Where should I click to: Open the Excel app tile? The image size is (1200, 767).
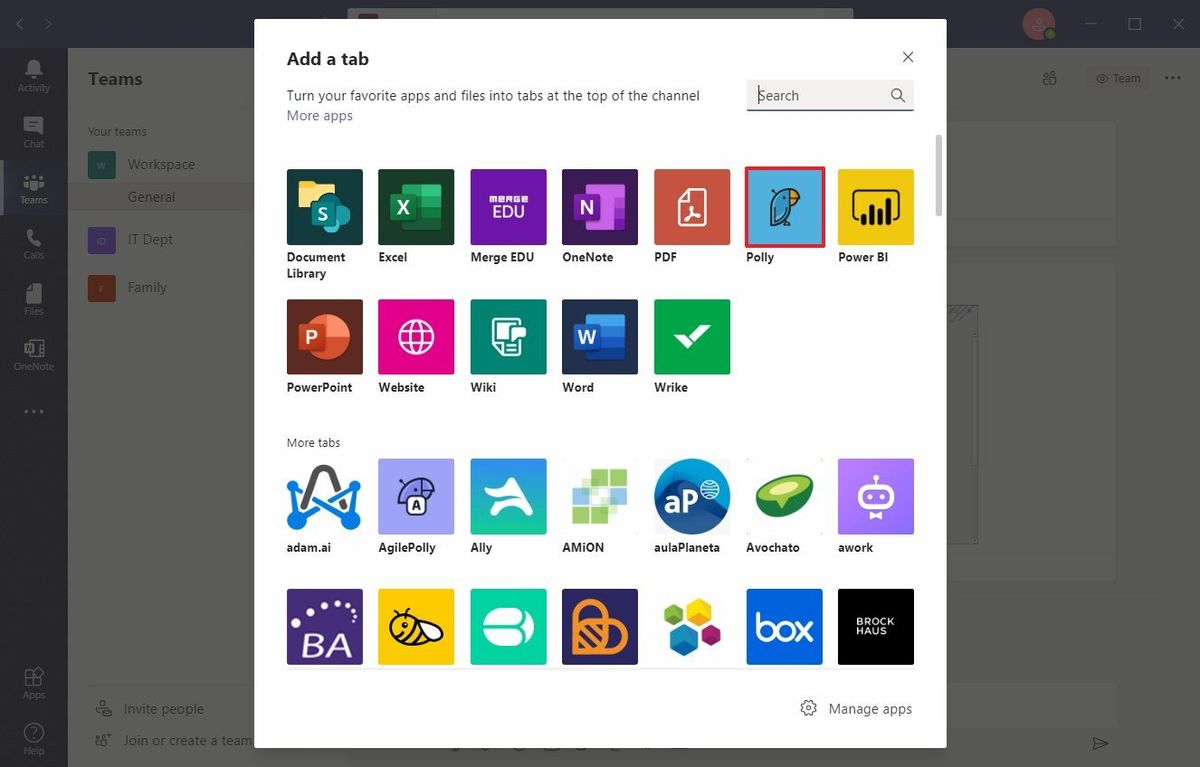[415, 207]
